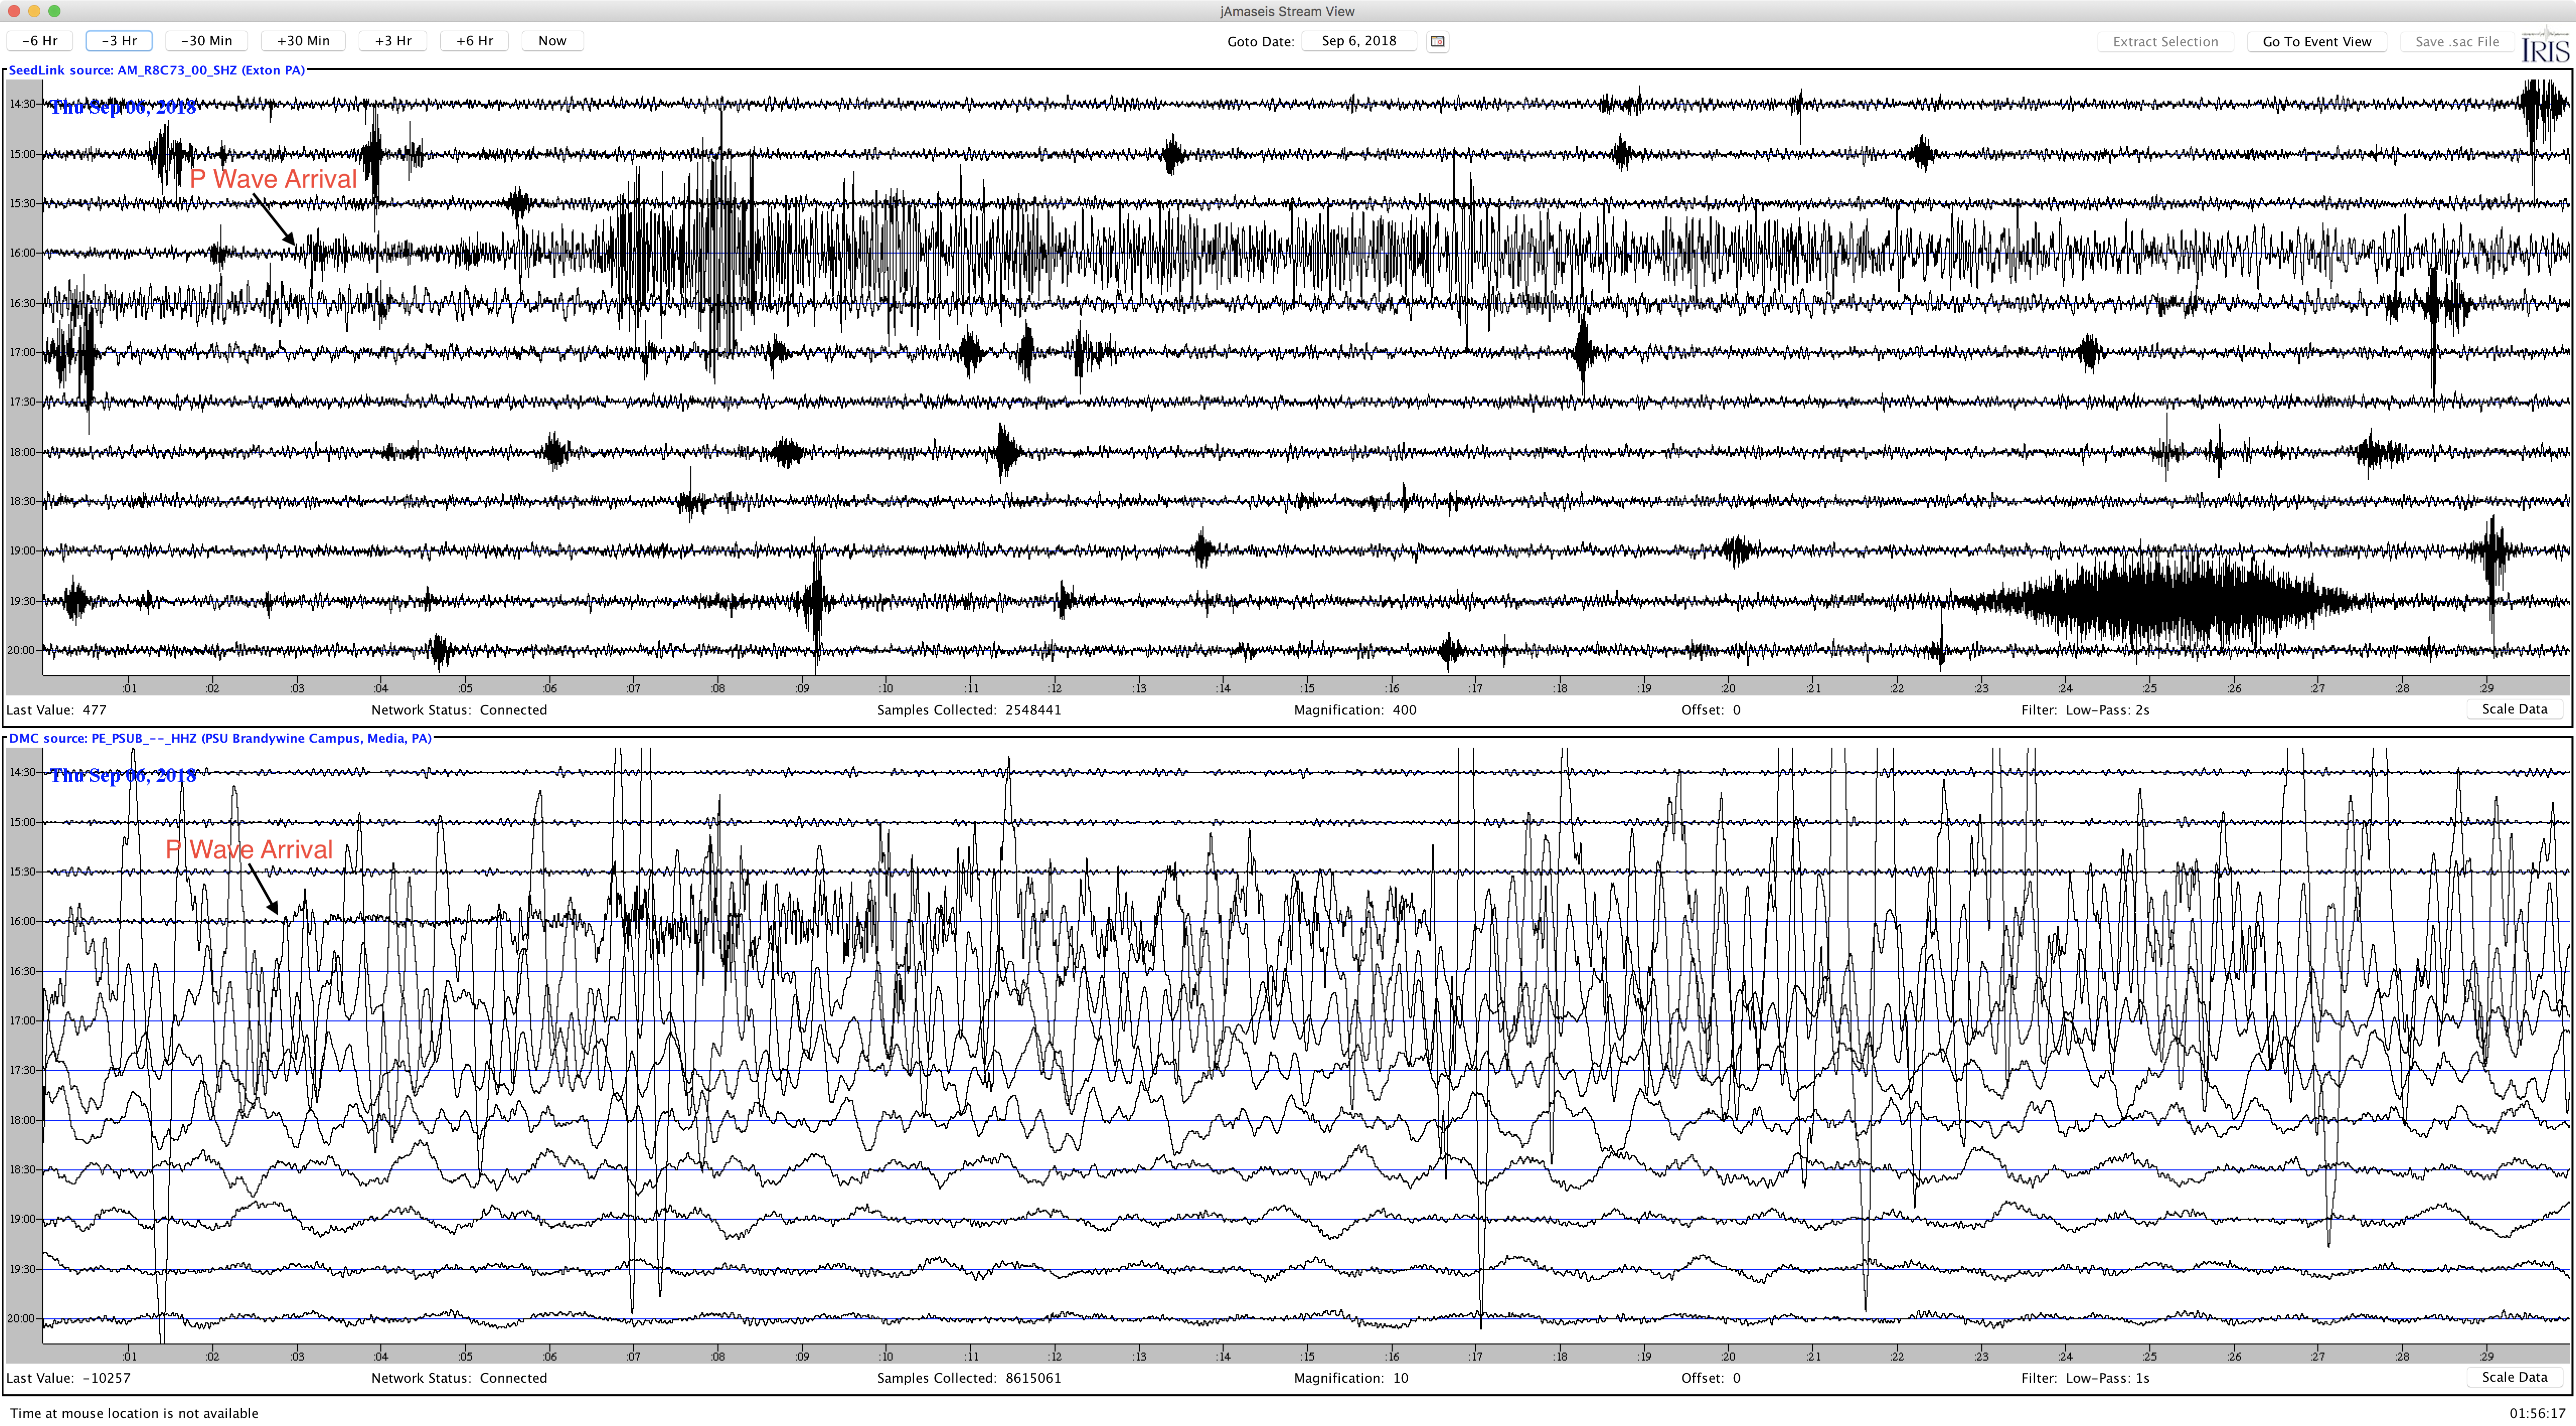Select the 14:30 trace label in Exton panel
Screen dimensions: 2576x1426
tap(22, 104)
